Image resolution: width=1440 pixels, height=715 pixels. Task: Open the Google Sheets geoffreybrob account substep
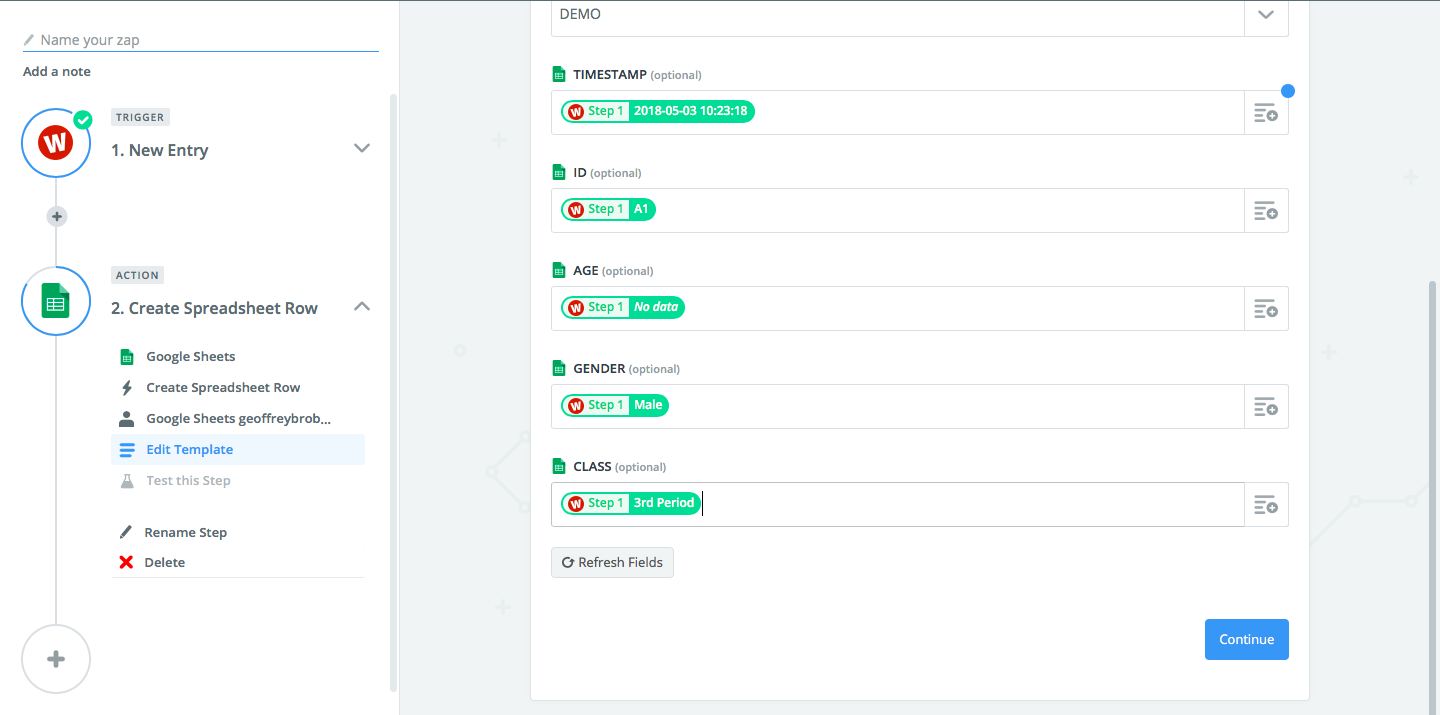click(238, 418)
